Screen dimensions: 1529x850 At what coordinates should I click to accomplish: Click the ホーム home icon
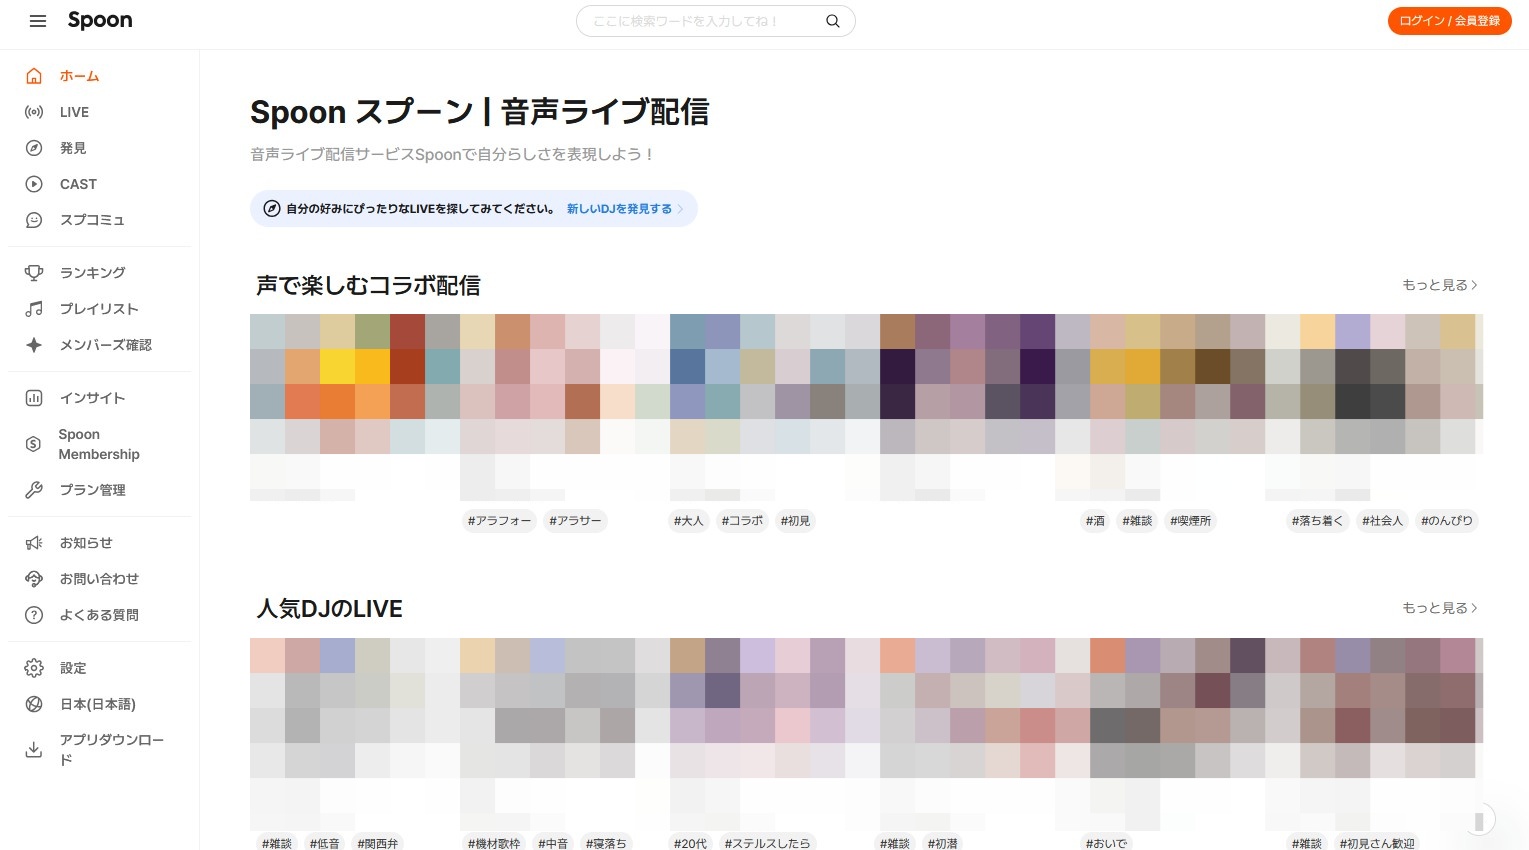(x=34, y=76)
